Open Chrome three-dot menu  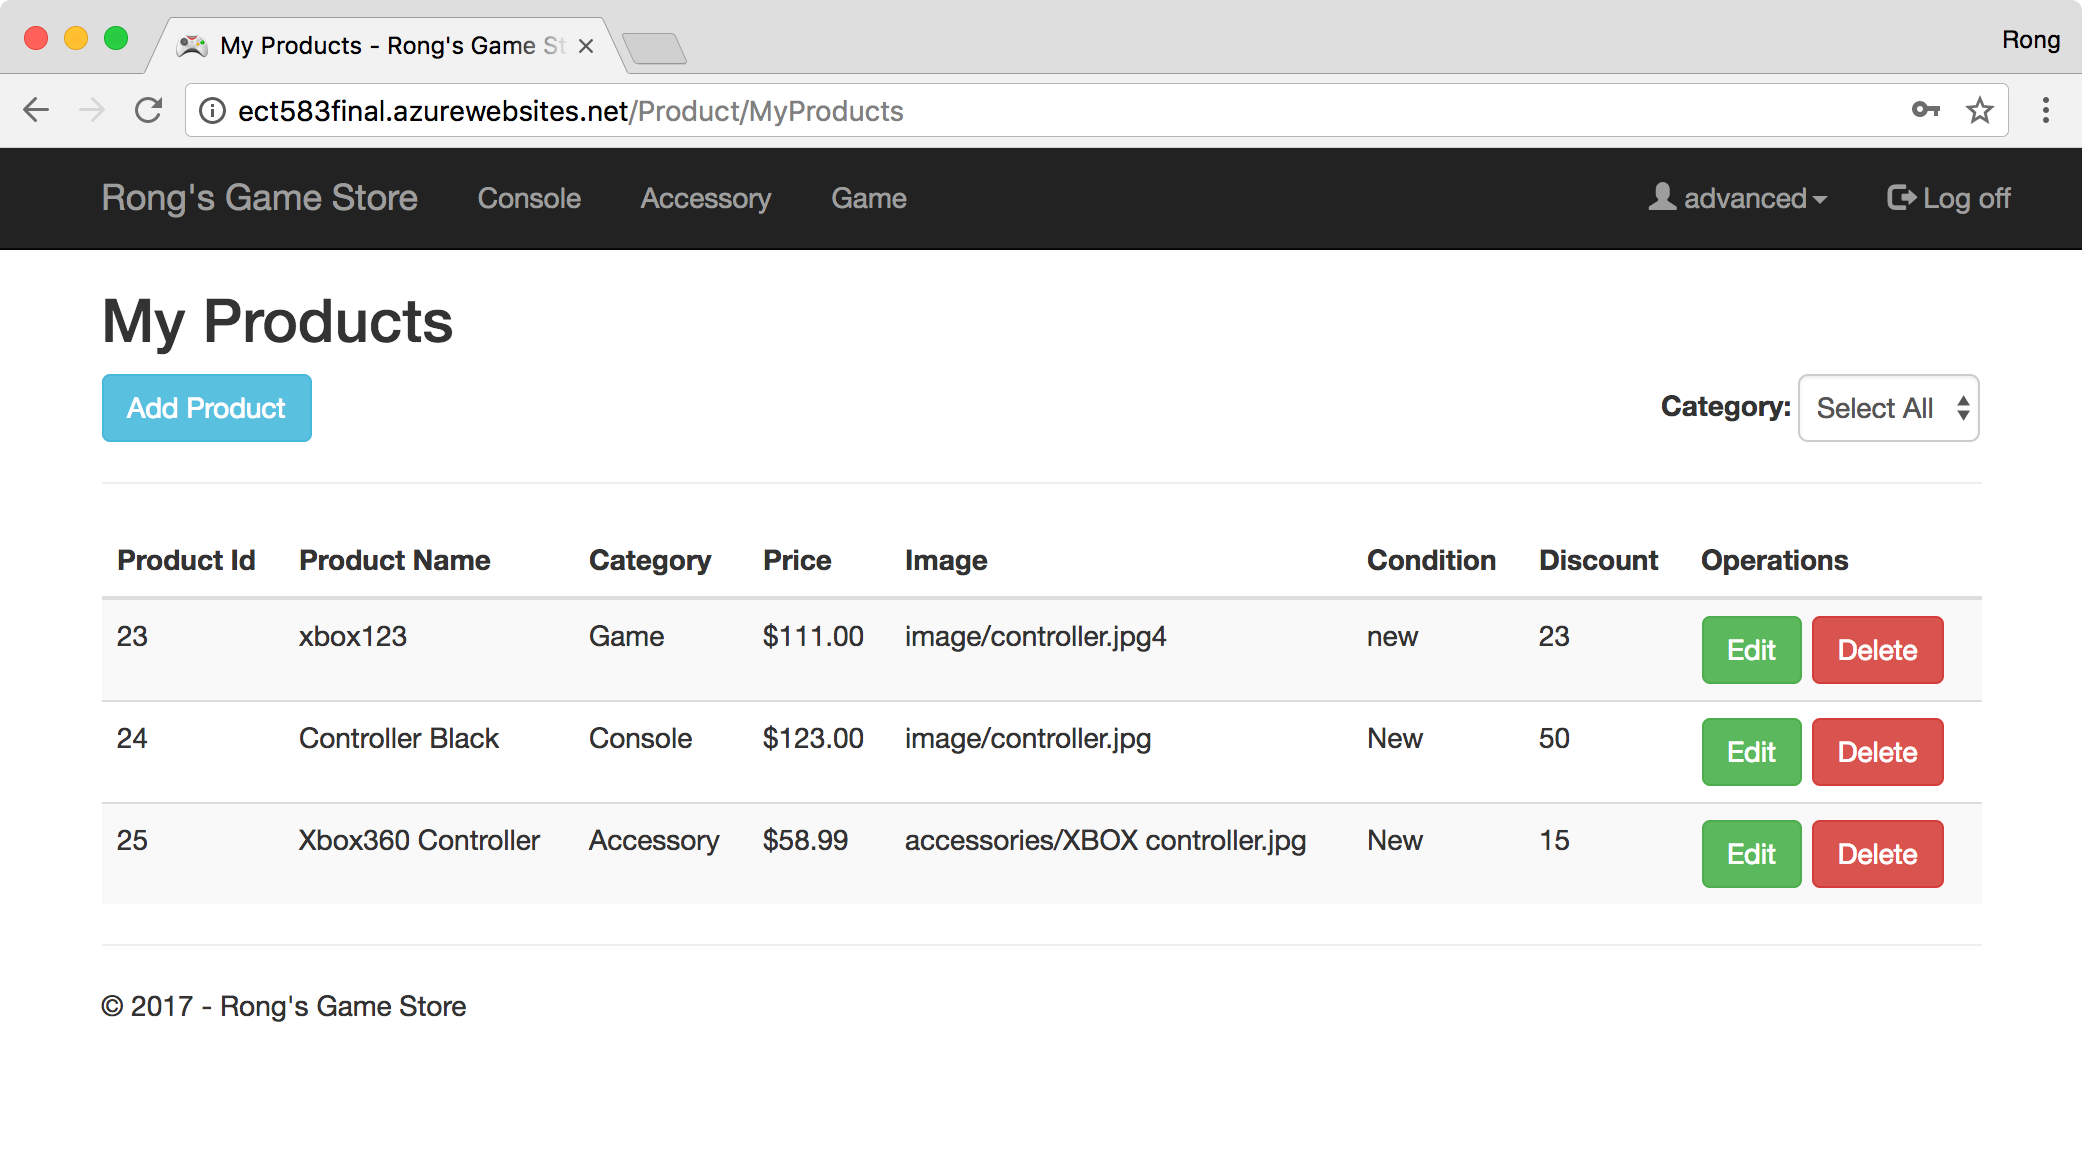pyautogui.click(x=2046, y=110)
